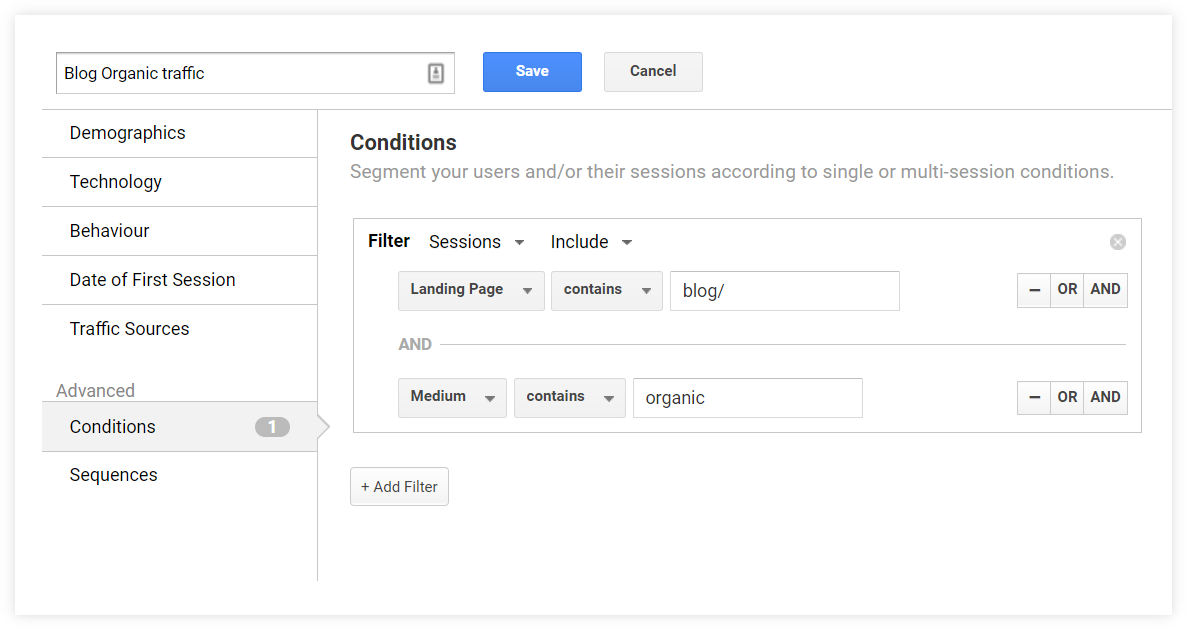Open the contains operator for Landing Page
Screen dimensions: 1187x630
click(606, 290)
